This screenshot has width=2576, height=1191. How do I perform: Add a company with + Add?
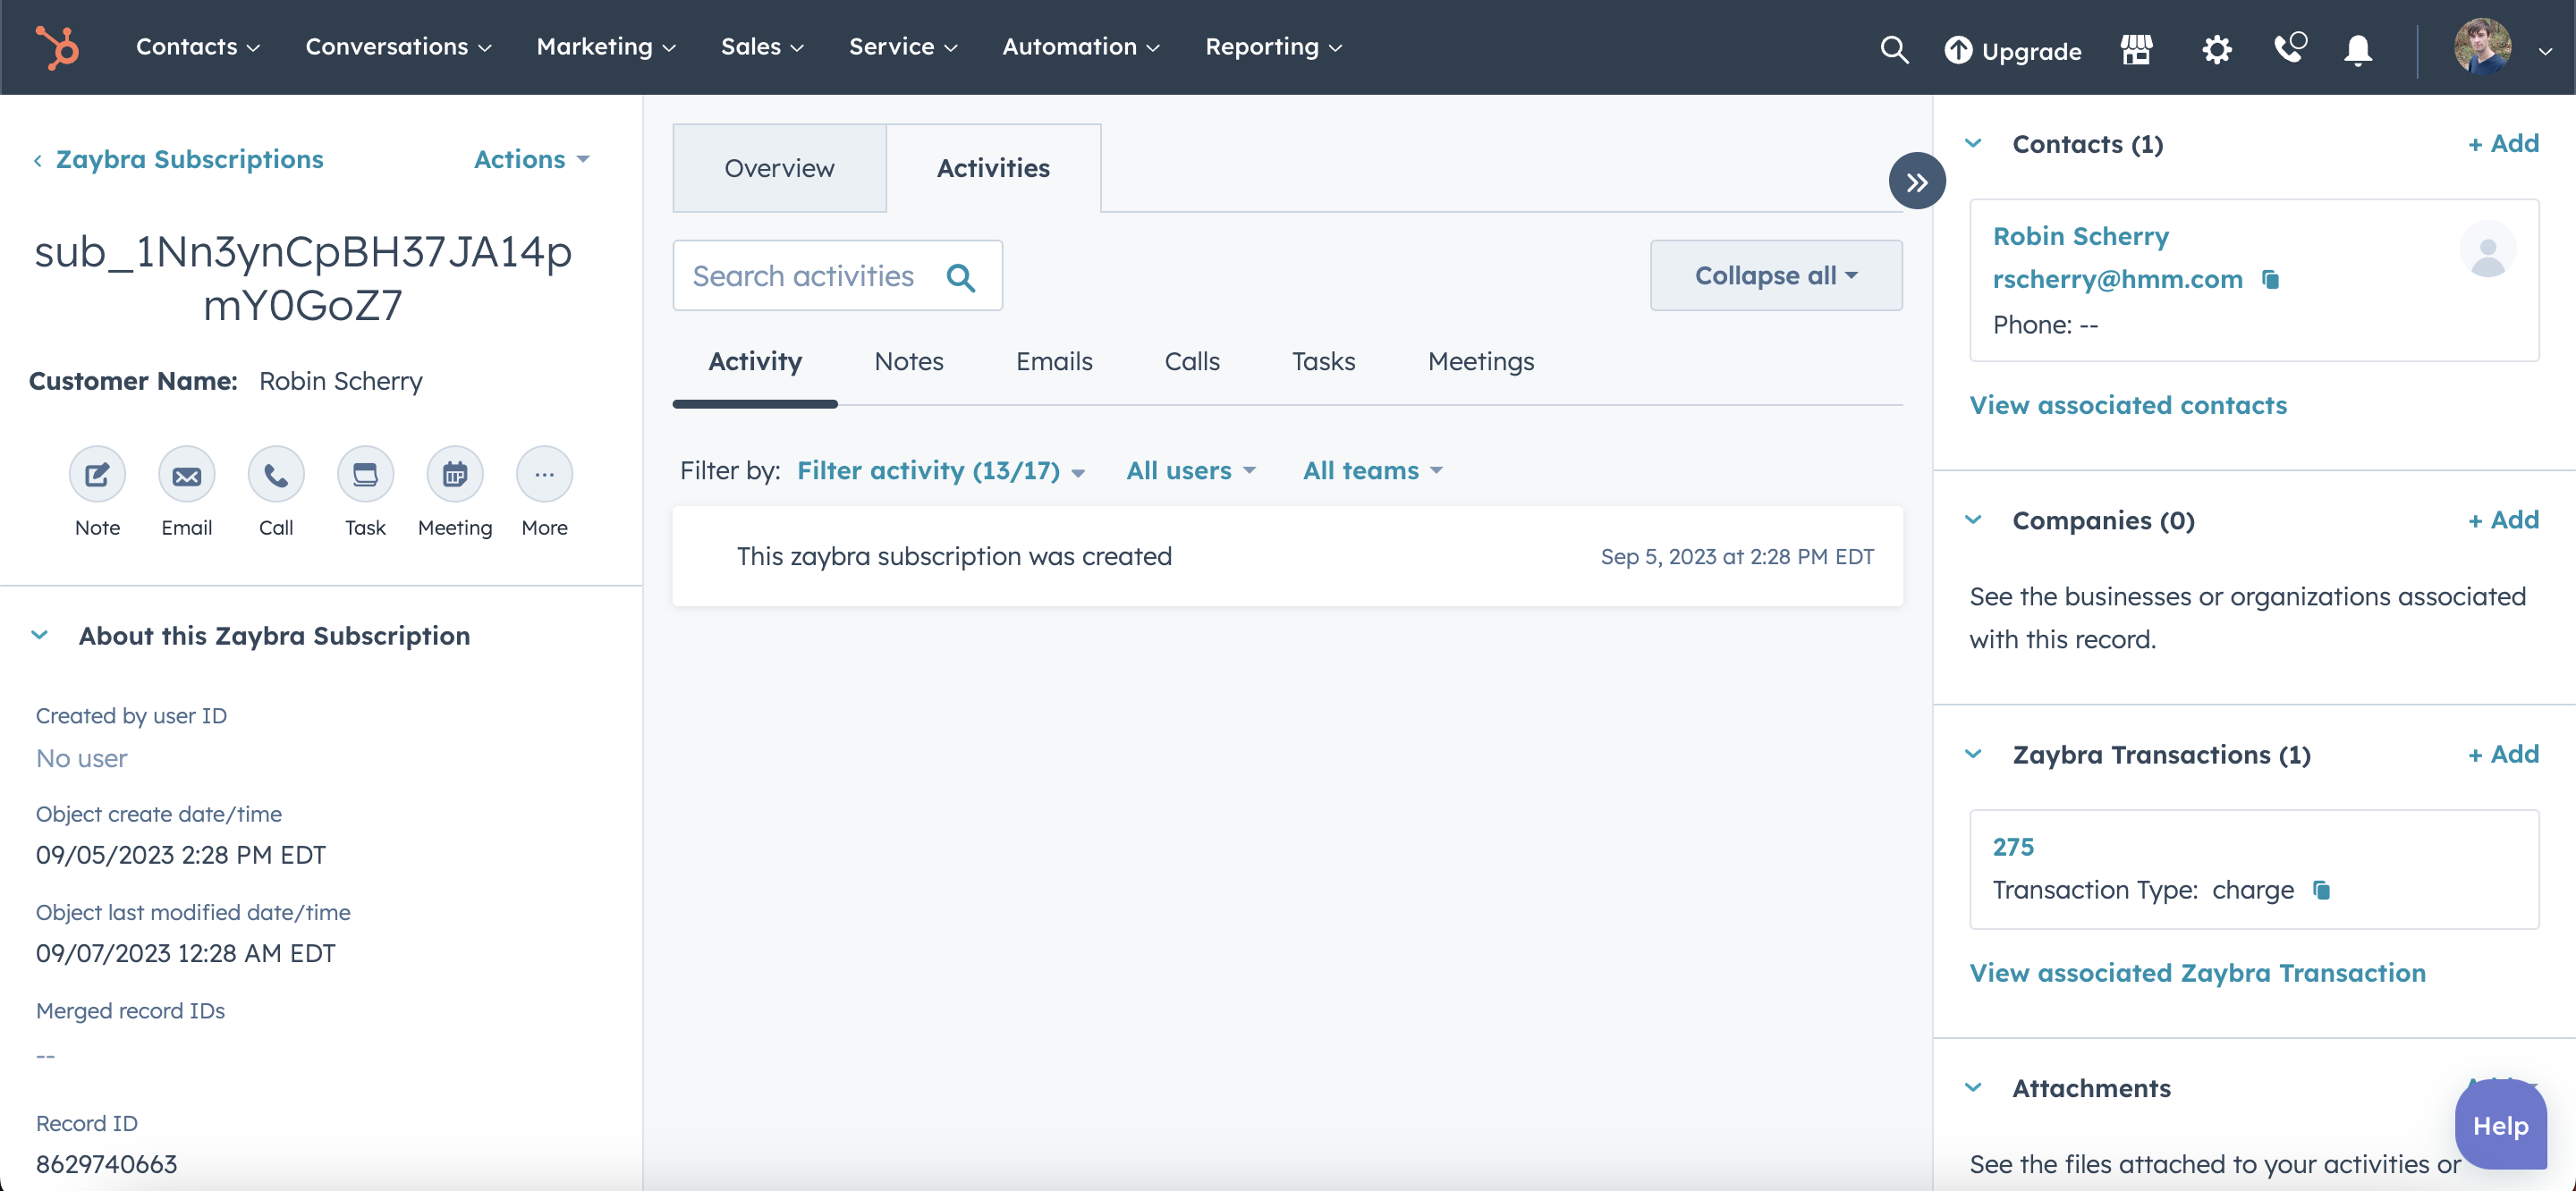point(2504,519)
